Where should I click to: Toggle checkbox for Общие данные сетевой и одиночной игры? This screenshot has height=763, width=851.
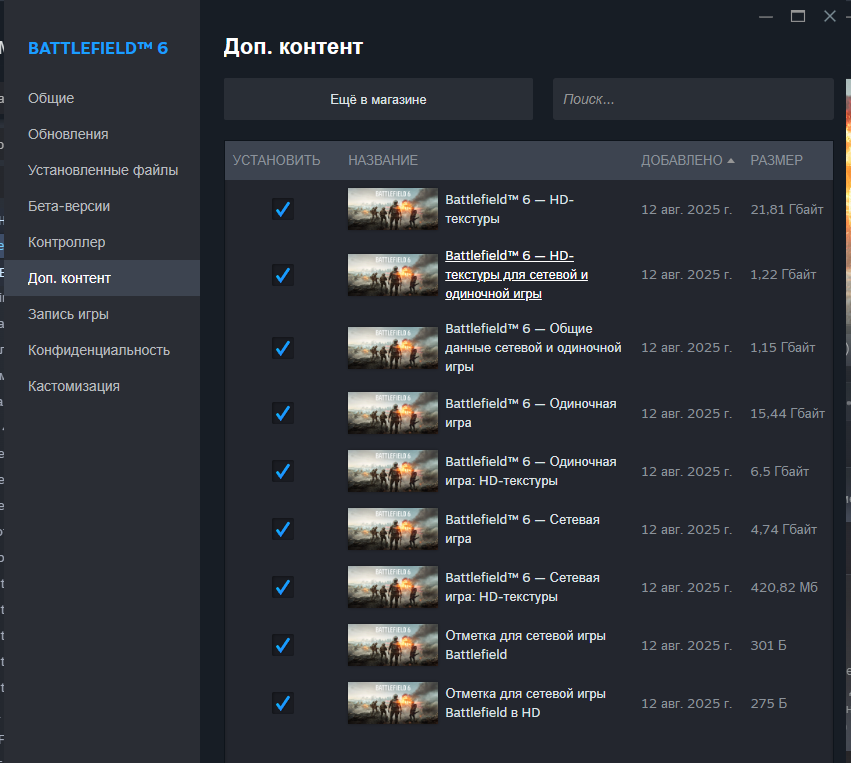(283, 348)
